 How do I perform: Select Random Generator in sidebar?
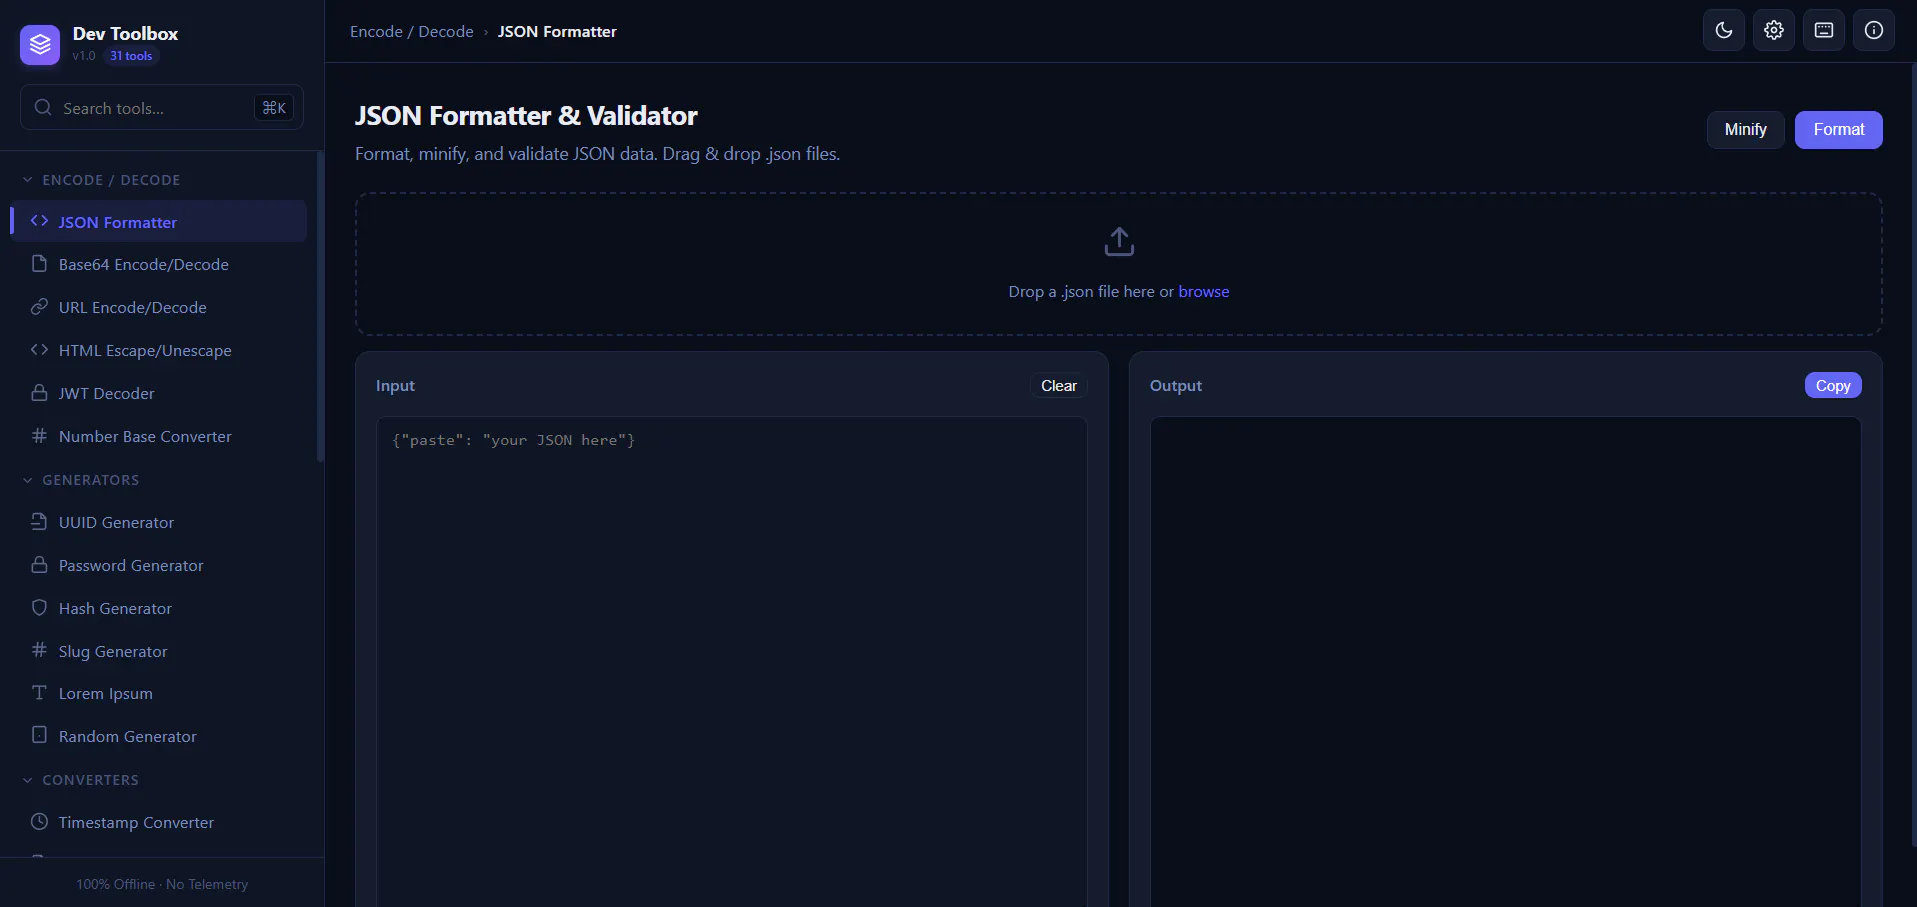(x=159, y=736)
